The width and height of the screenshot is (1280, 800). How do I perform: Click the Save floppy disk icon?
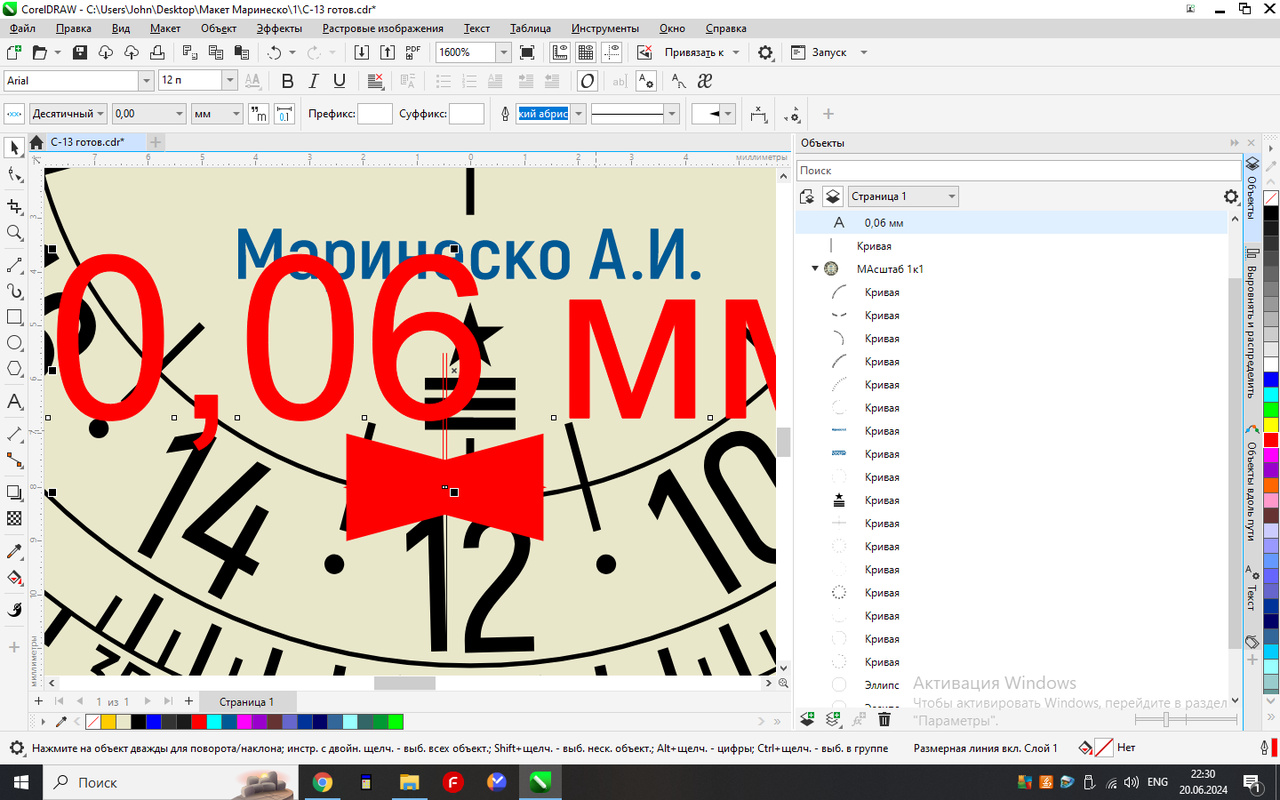point(80,53)
